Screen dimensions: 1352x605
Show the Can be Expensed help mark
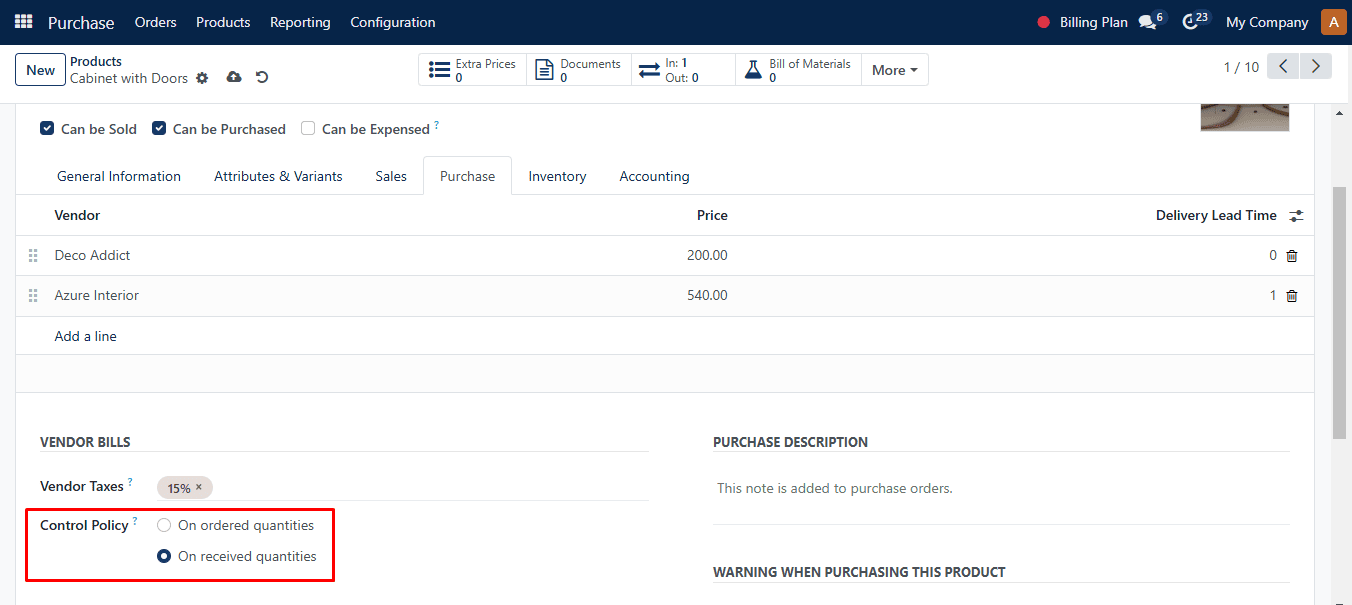tap(436, 125)
